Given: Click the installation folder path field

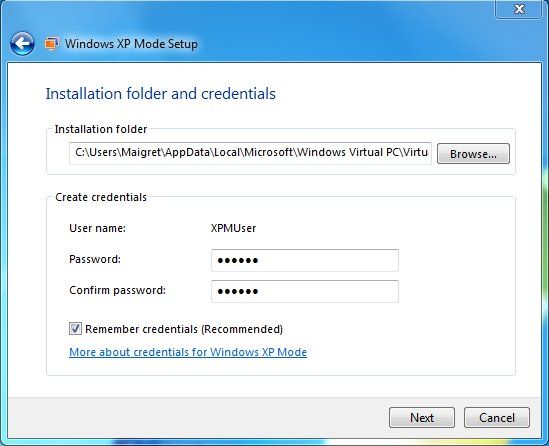Looking at the screenshot, I should 250,153.
